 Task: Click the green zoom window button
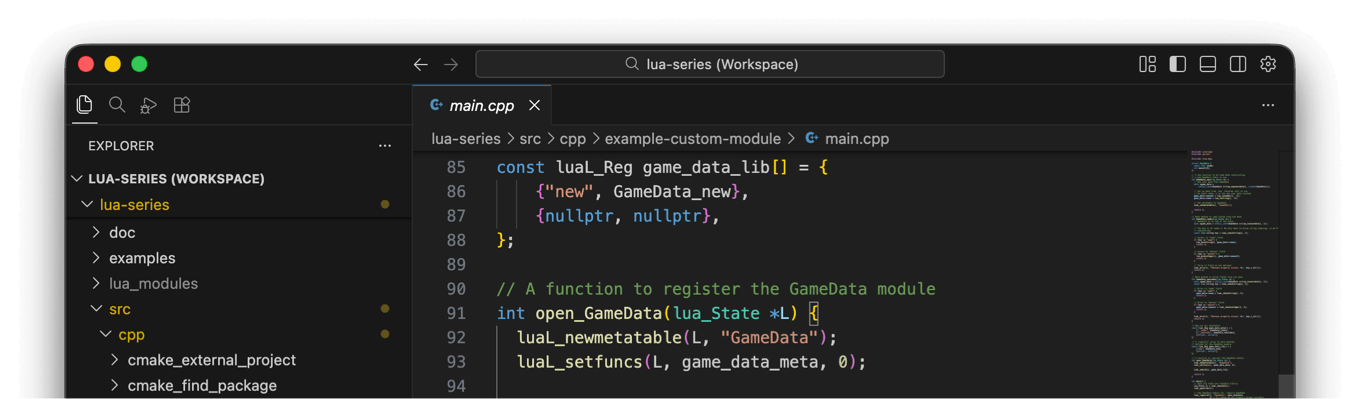140,64
